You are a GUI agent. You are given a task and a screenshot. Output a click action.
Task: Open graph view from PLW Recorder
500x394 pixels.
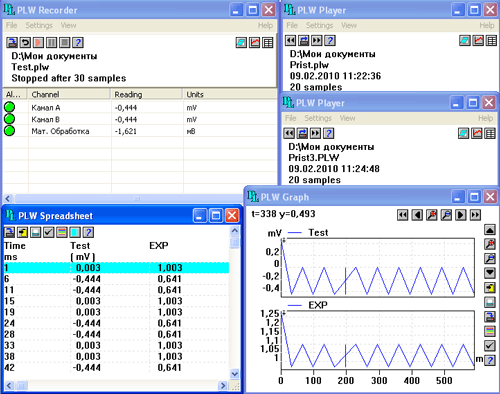[255, 42]
